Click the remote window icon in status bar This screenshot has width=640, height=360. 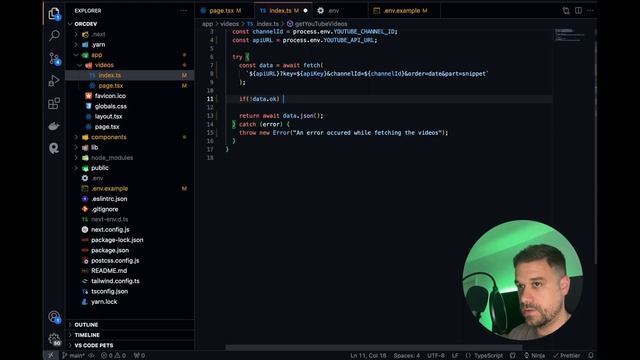click(51, 356)
